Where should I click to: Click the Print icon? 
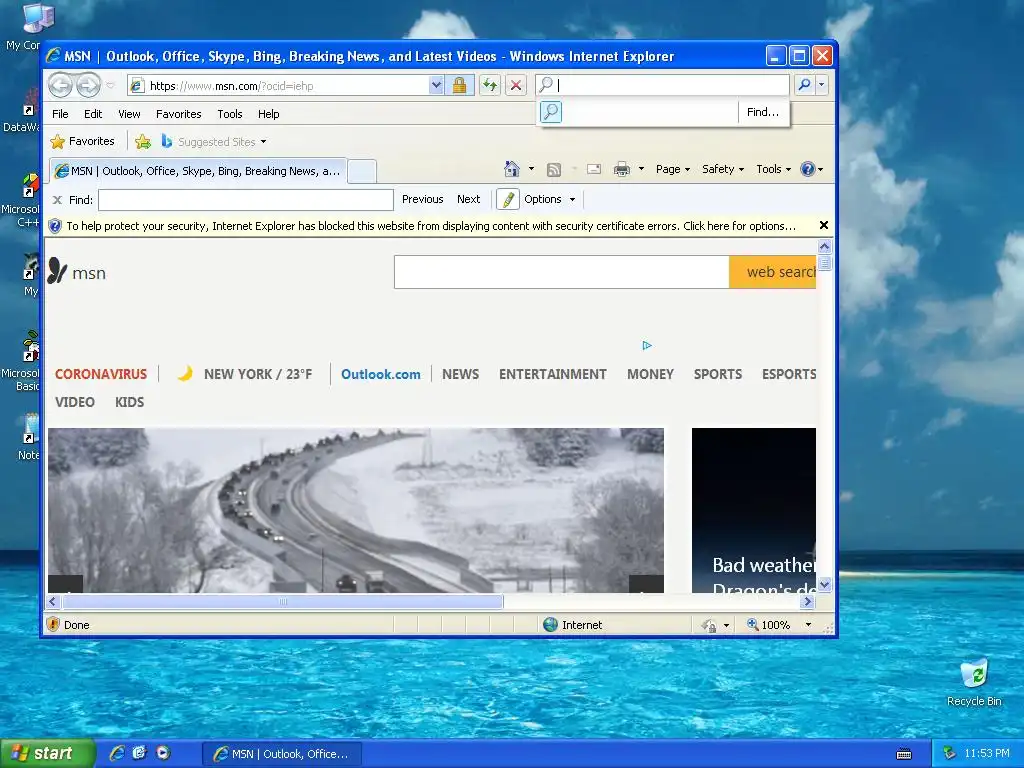[x=622, y=170]
